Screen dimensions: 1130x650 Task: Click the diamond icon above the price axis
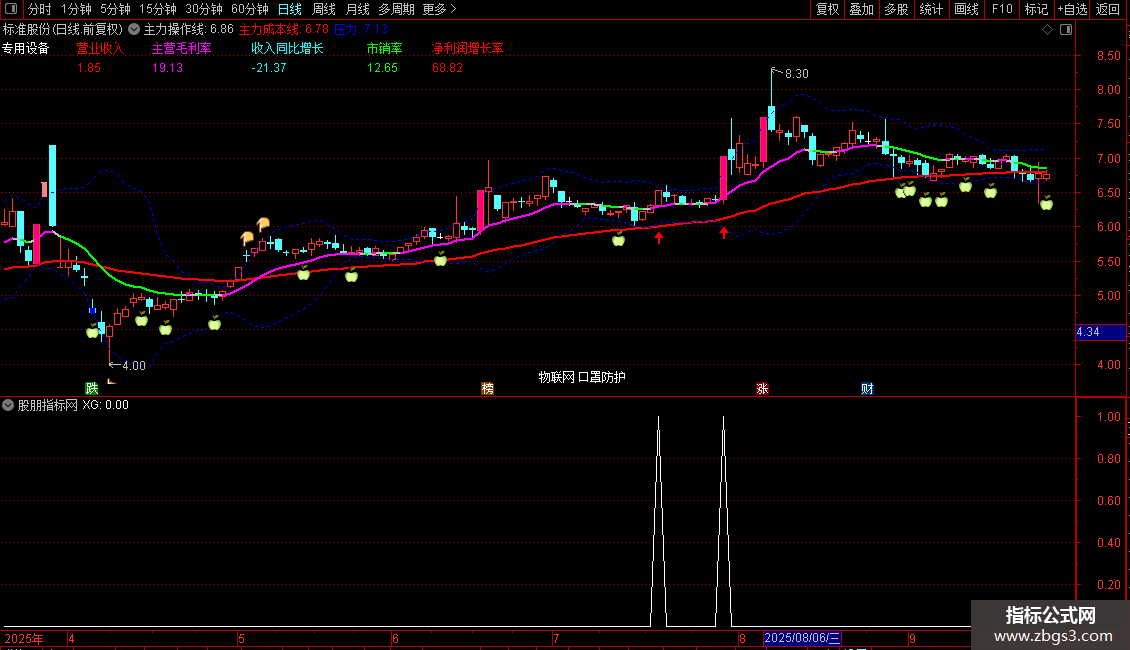click(x=1048, y=30)
